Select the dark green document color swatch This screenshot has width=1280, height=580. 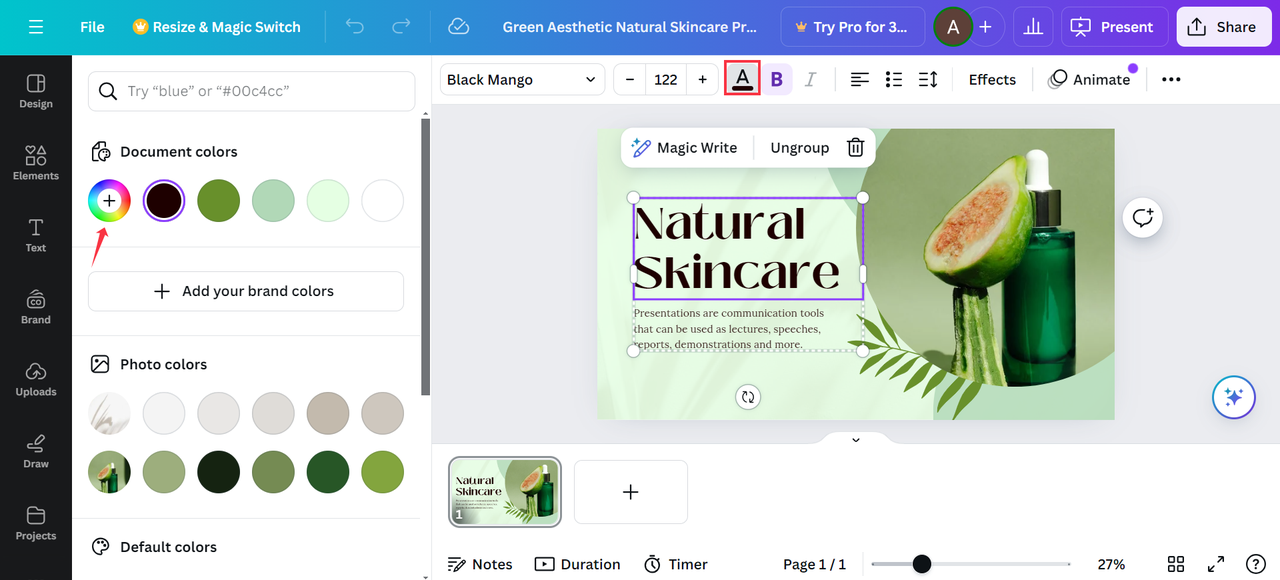click(x=218, y=201)
